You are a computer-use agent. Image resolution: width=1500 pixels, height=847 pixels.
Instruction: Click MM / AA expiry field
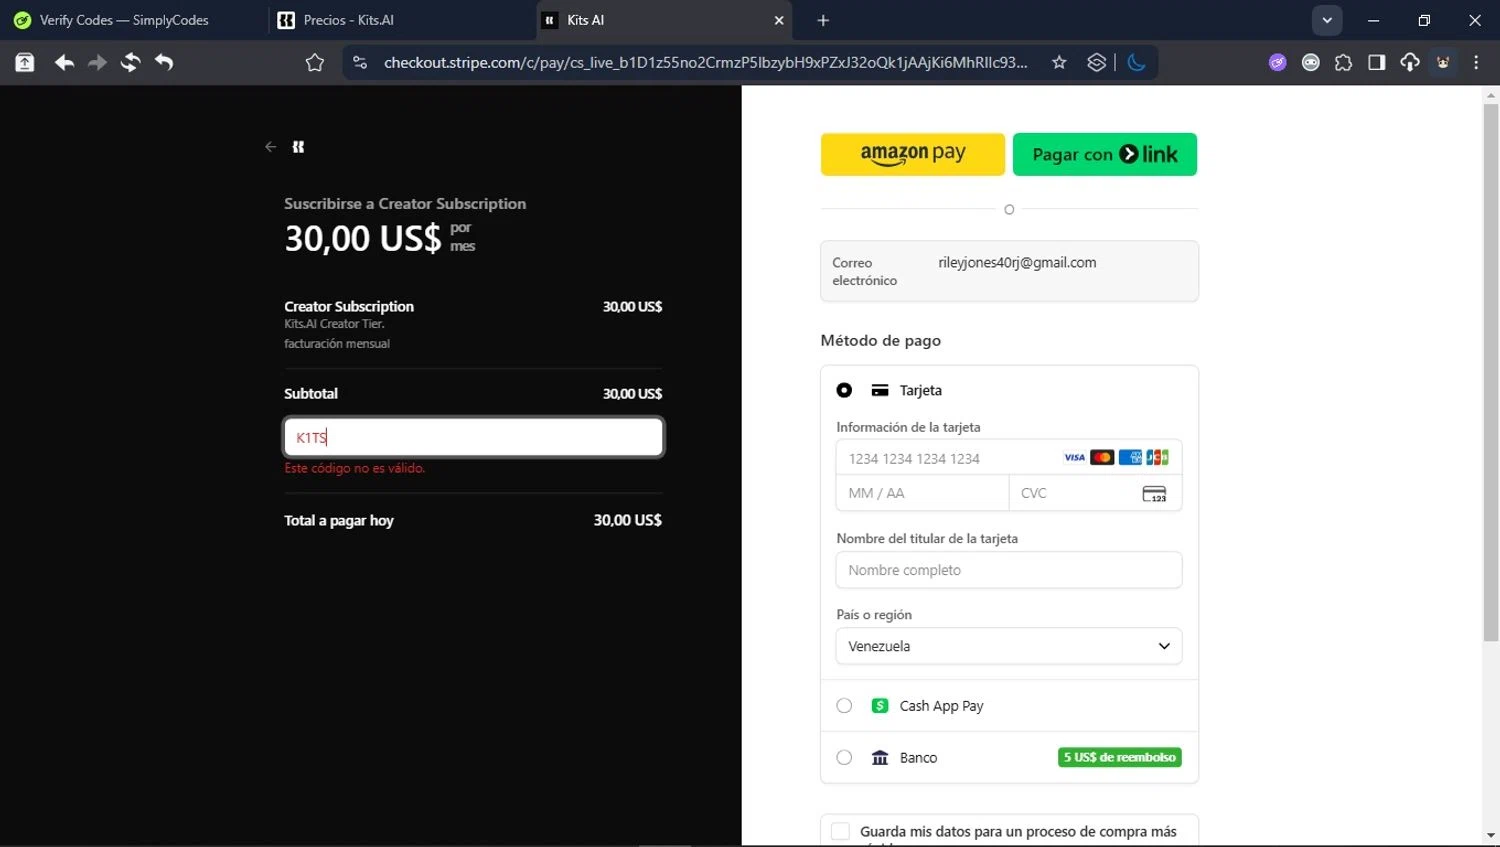922,493
